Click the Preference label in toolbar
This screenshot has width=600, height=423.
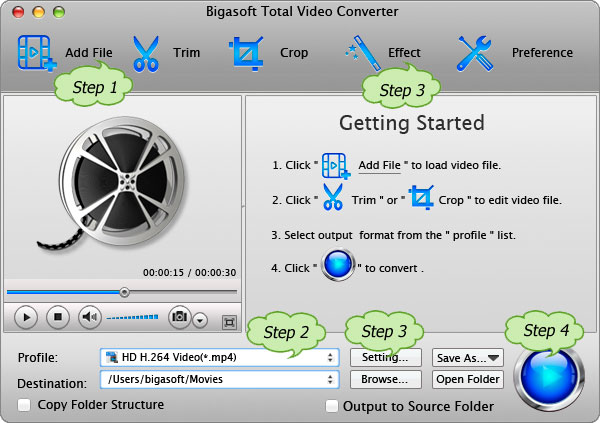pyautogui.click(x=542, y=52)
